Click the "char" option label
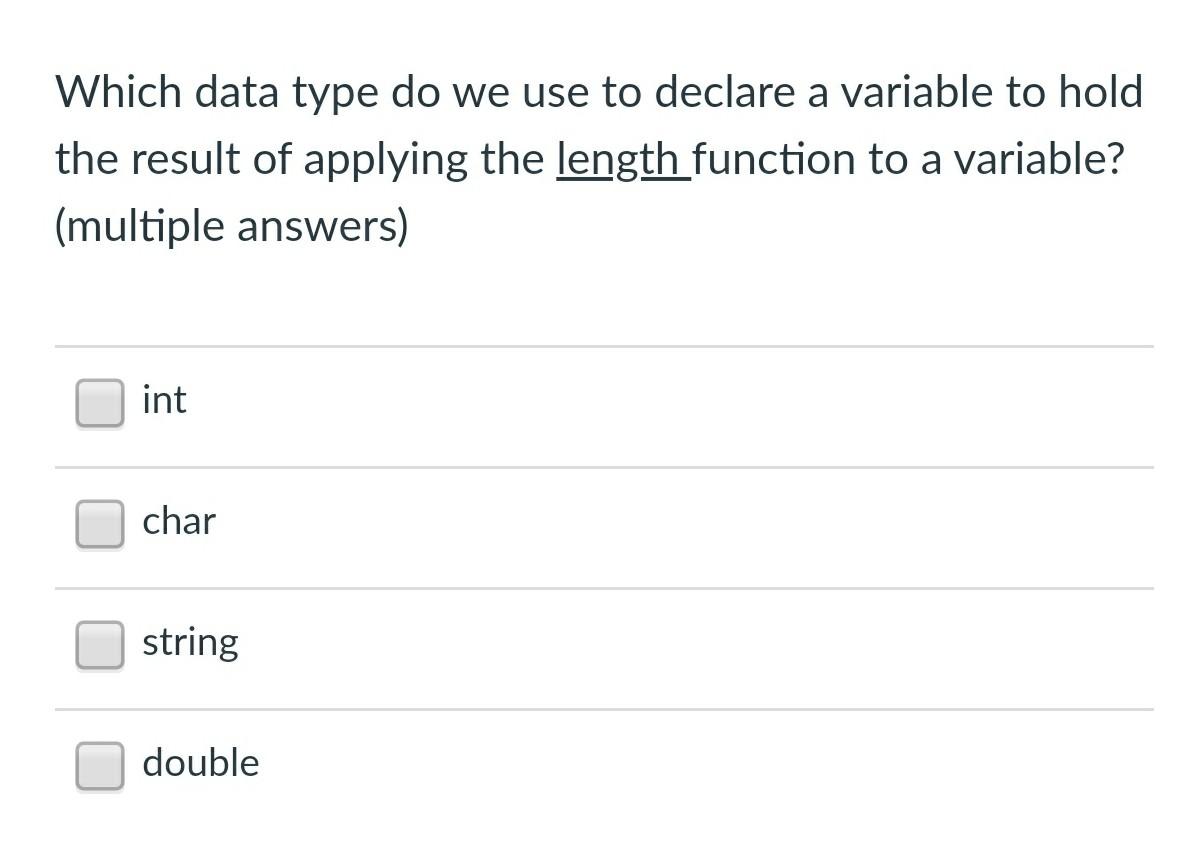The height and width of the screenshot is (846, 1192). point(179,521)
